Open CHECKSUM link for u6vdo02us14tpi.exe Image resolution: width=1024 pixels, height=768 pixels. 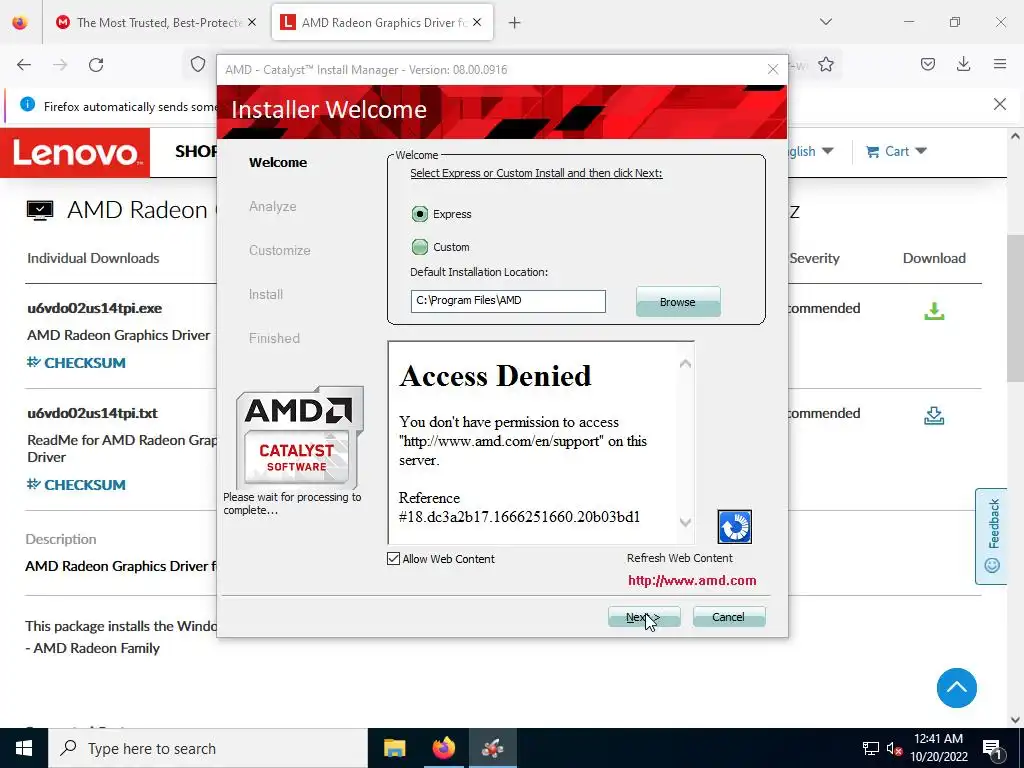click(76, 362)
